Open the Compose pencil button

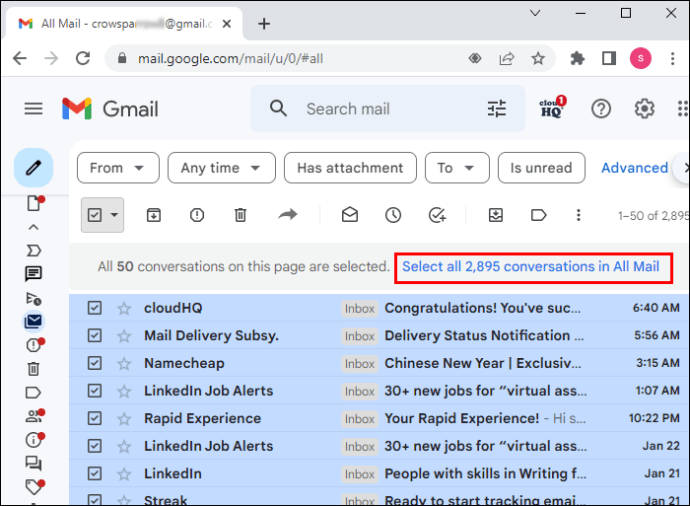coord(33,168)
